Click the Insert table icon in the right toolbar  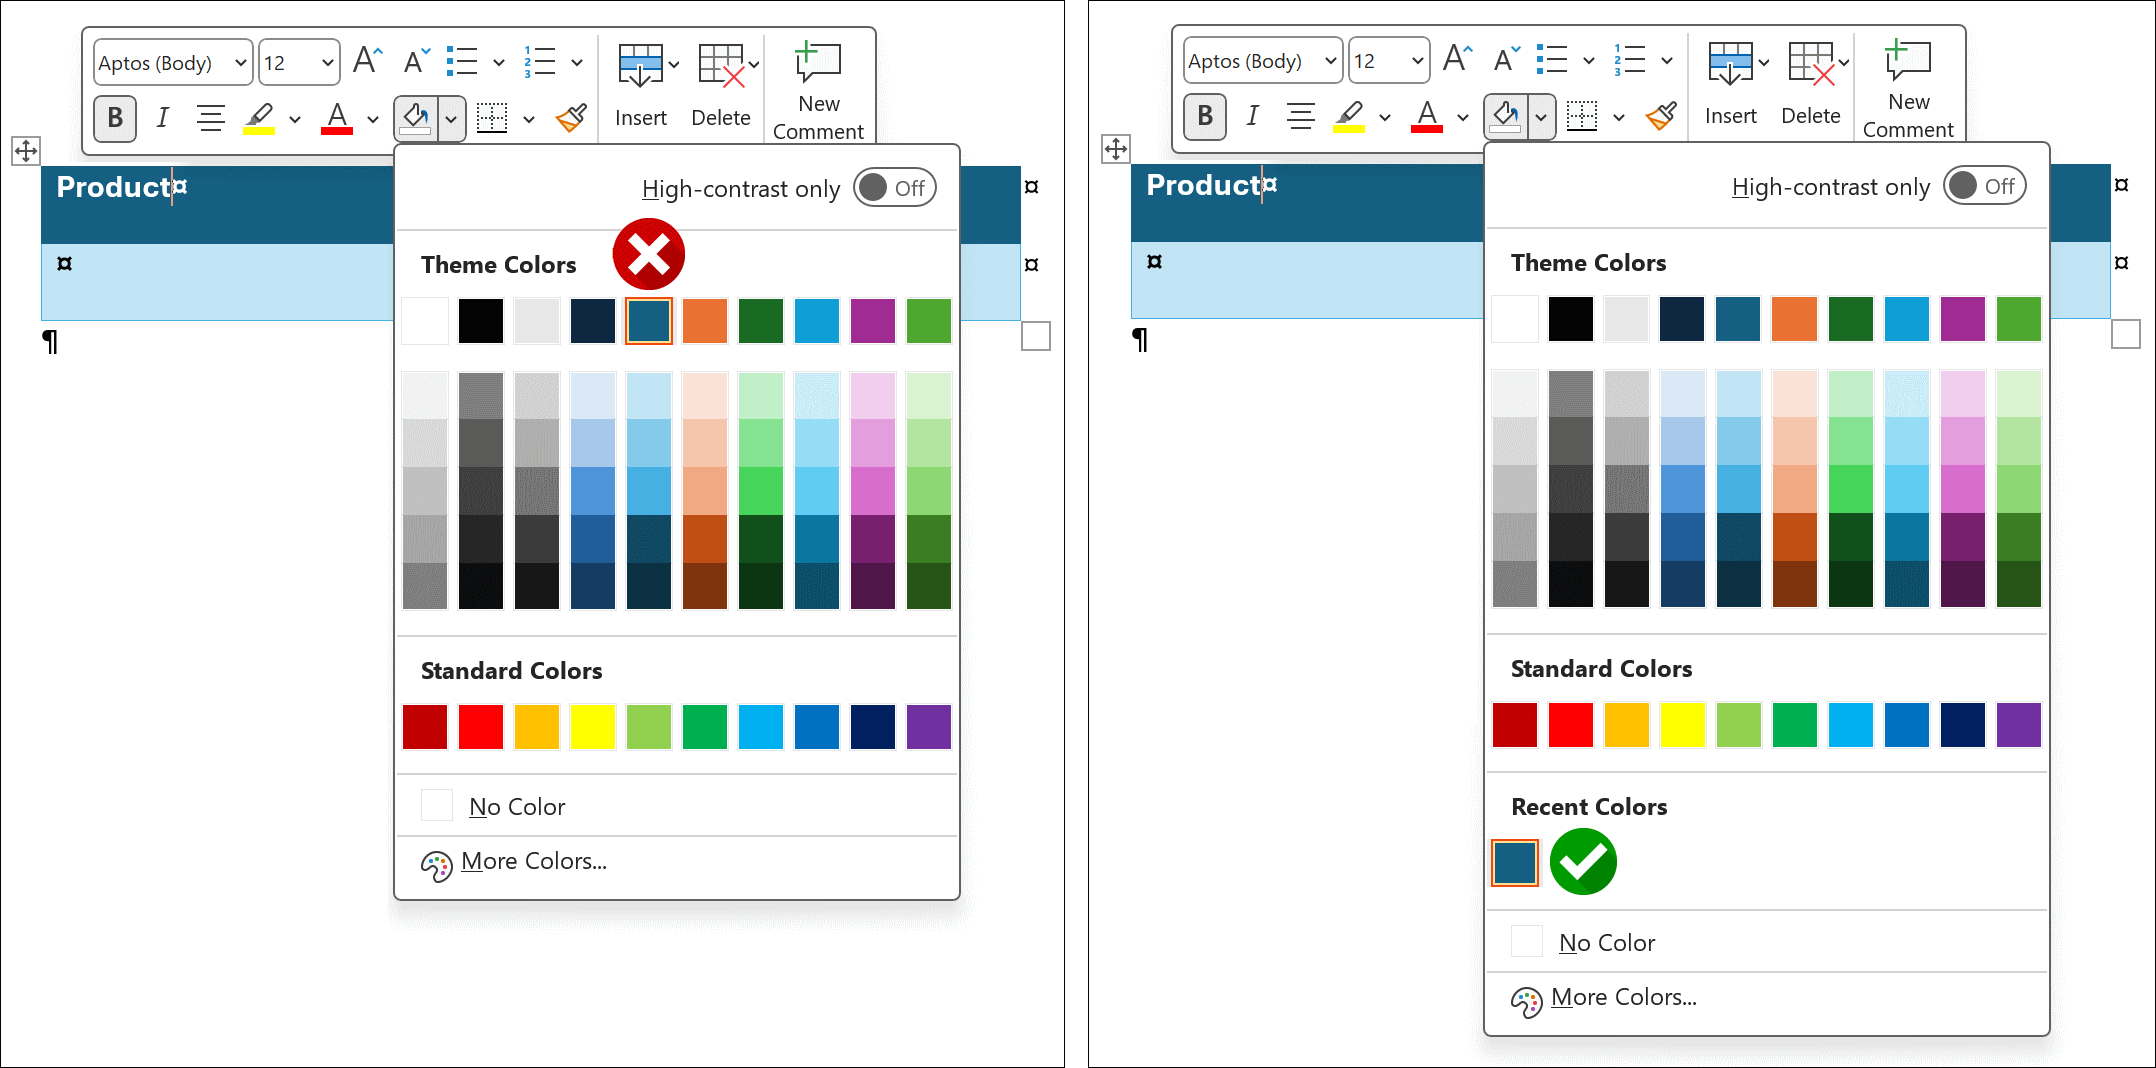1730,63
